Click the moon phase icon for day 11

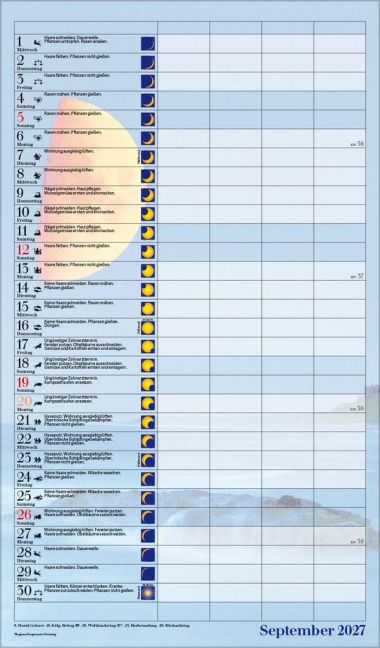click(148, 233)
